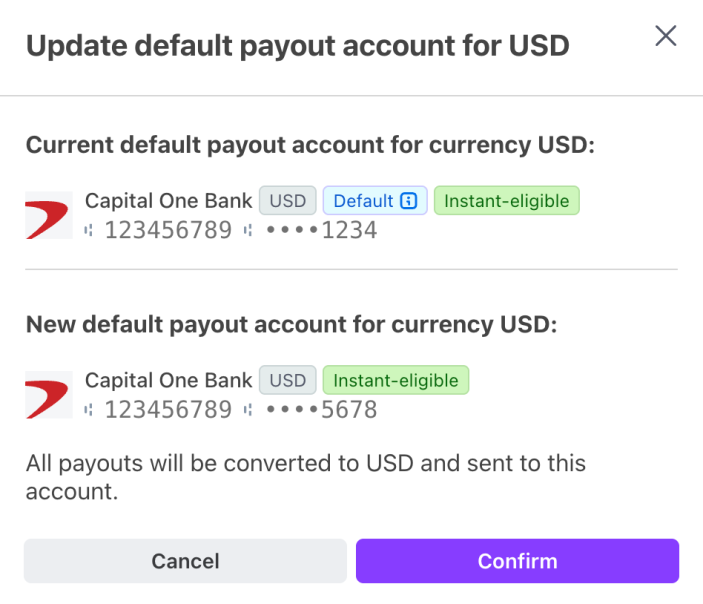Click Instant-eligible badge on current account
Image resolution: width=703 pixels, height=604 pixels.
(507, 200)
